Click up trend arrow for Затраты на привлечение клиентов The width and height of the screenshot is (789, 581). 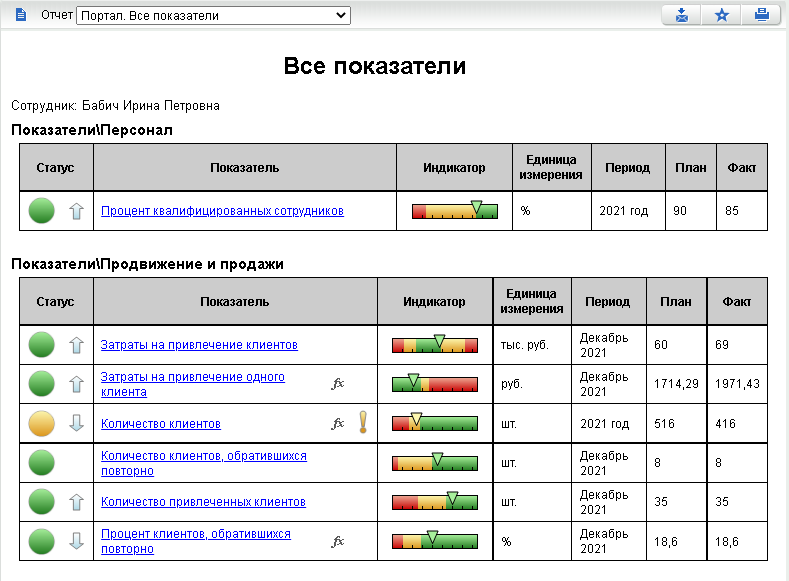point(76,345)
